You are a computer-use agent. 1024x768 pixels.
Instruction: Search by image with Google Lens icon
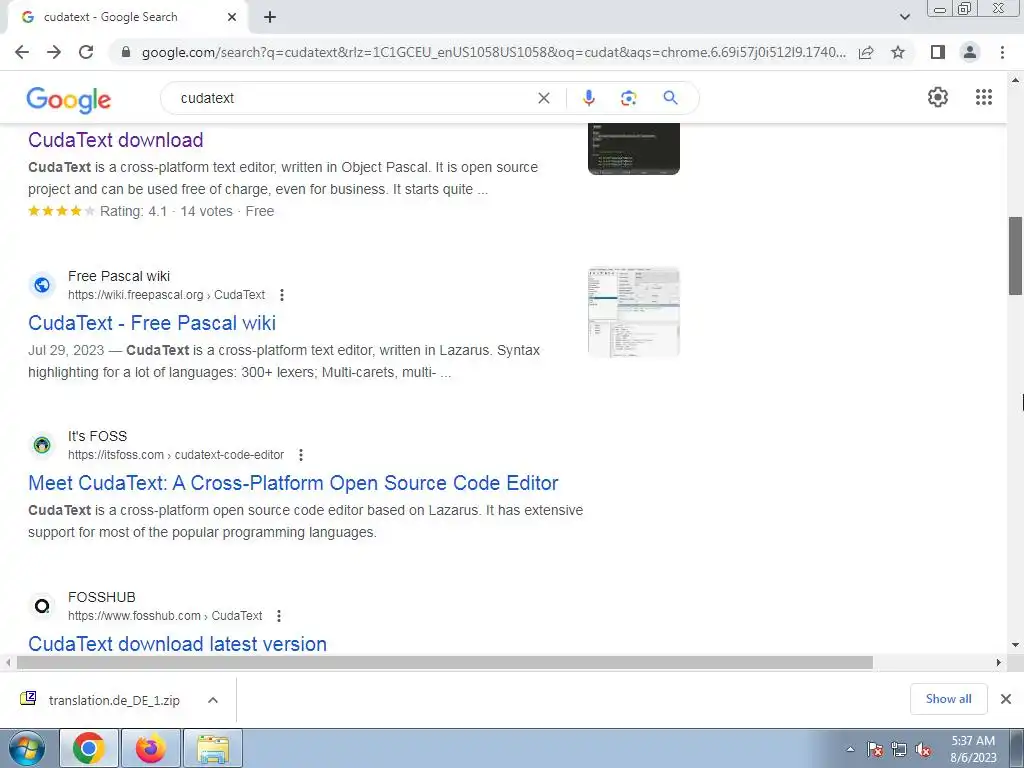point(628,98)
